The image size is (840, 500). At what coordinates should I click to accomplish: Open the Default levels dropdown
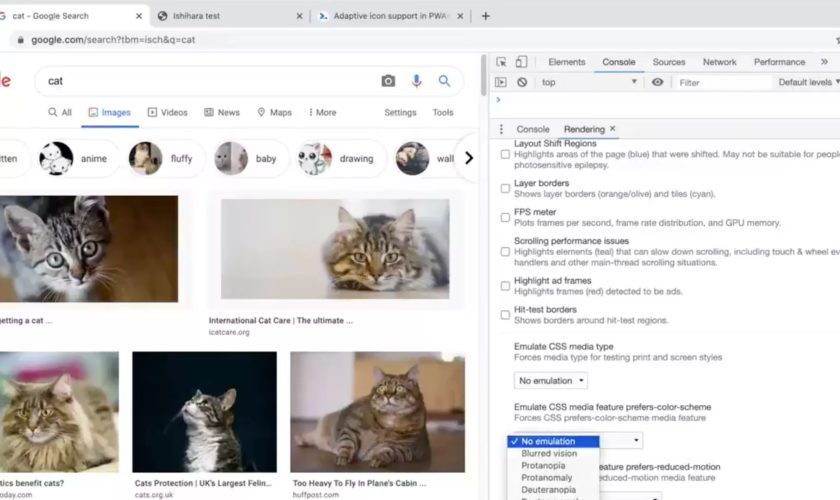point(808,82)
